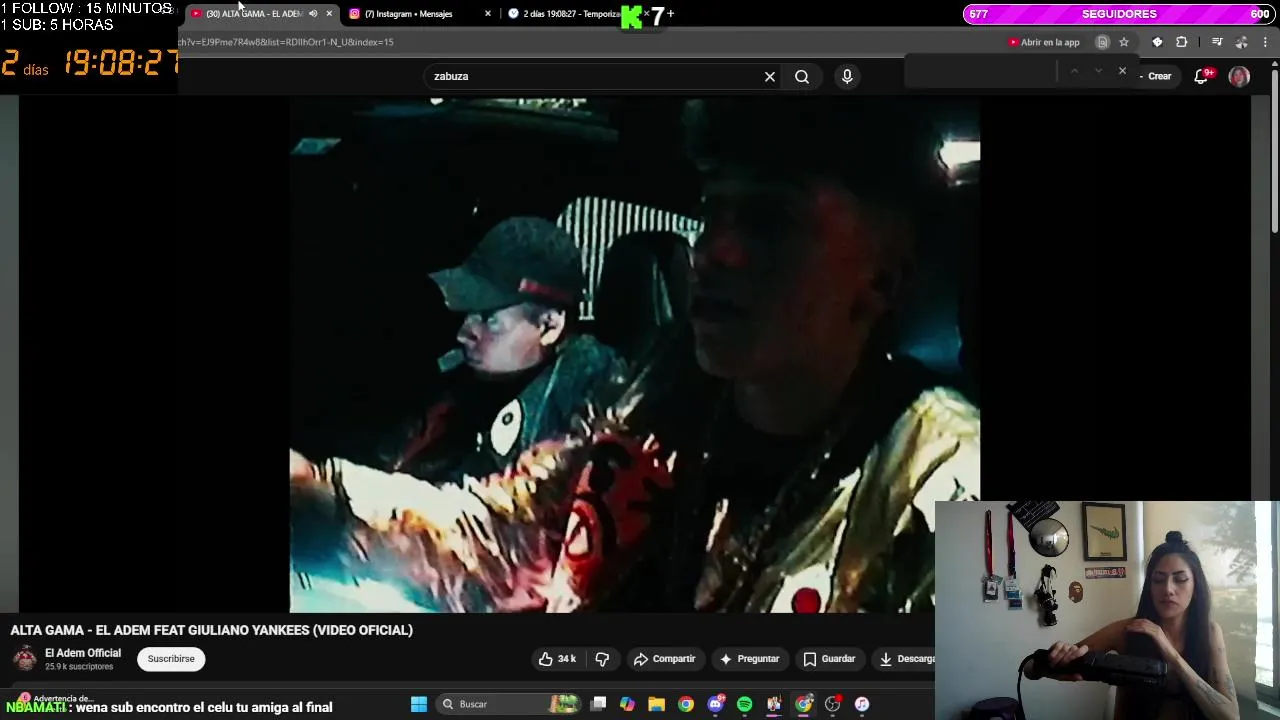
Task: Open the El Adem Oficial channel name link
Action: 83,653
